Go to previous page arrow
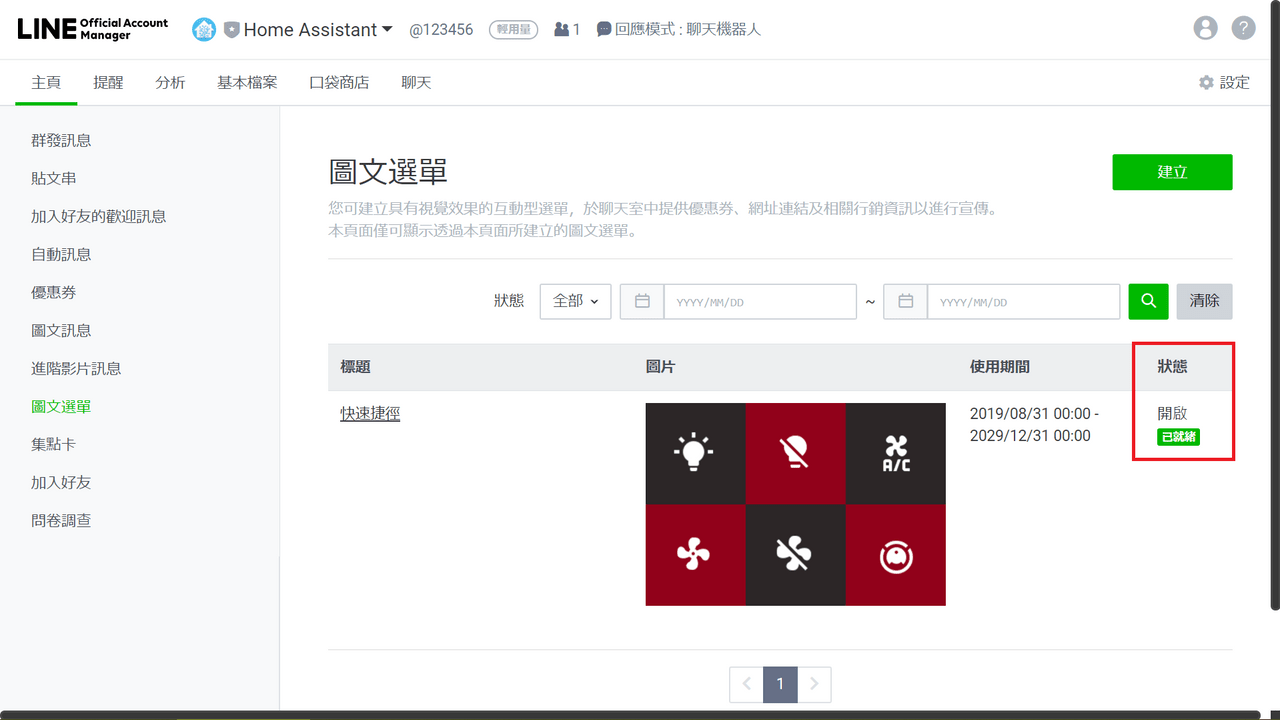 click(x=746, y=684)
